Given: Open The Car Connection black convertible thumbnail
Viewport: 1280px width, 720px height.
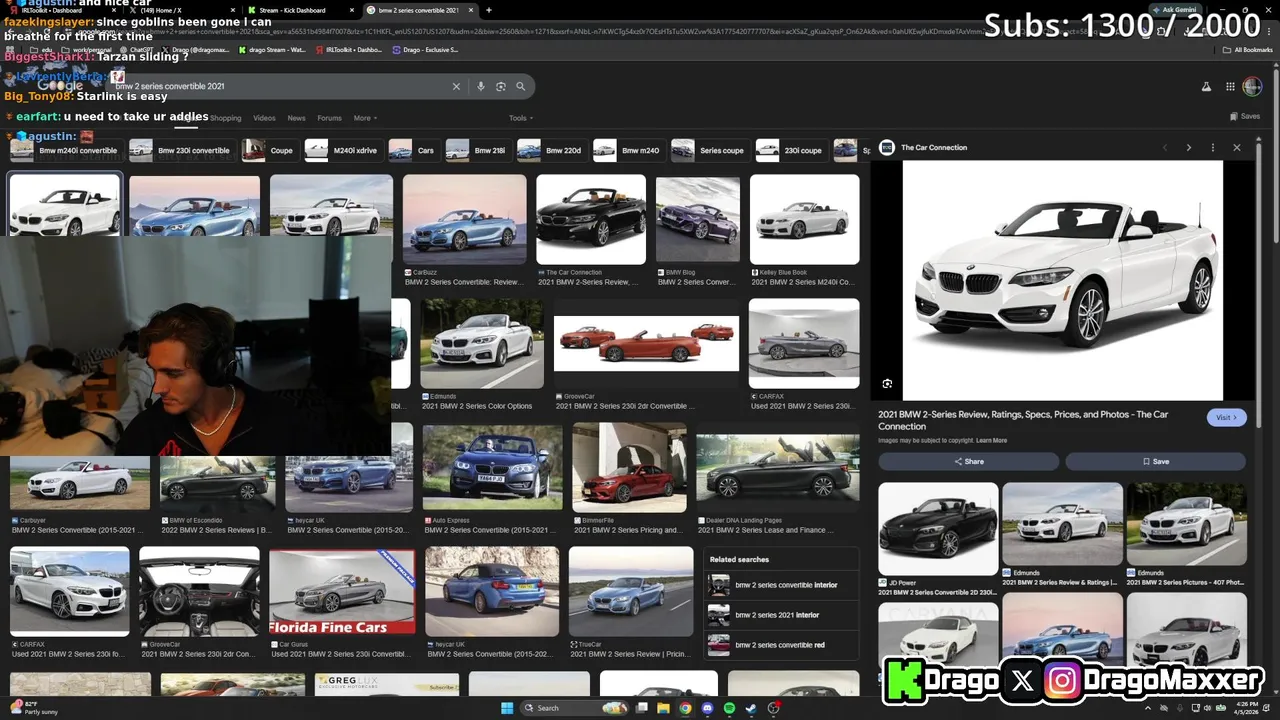Looking at the screenshot, I should (x=591, y=220).
